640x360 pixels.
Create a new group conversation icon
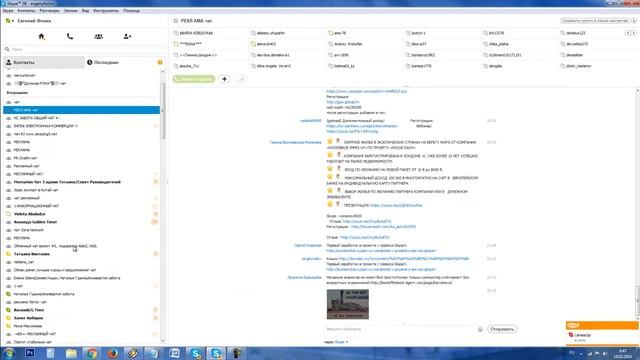click(98, 36)
